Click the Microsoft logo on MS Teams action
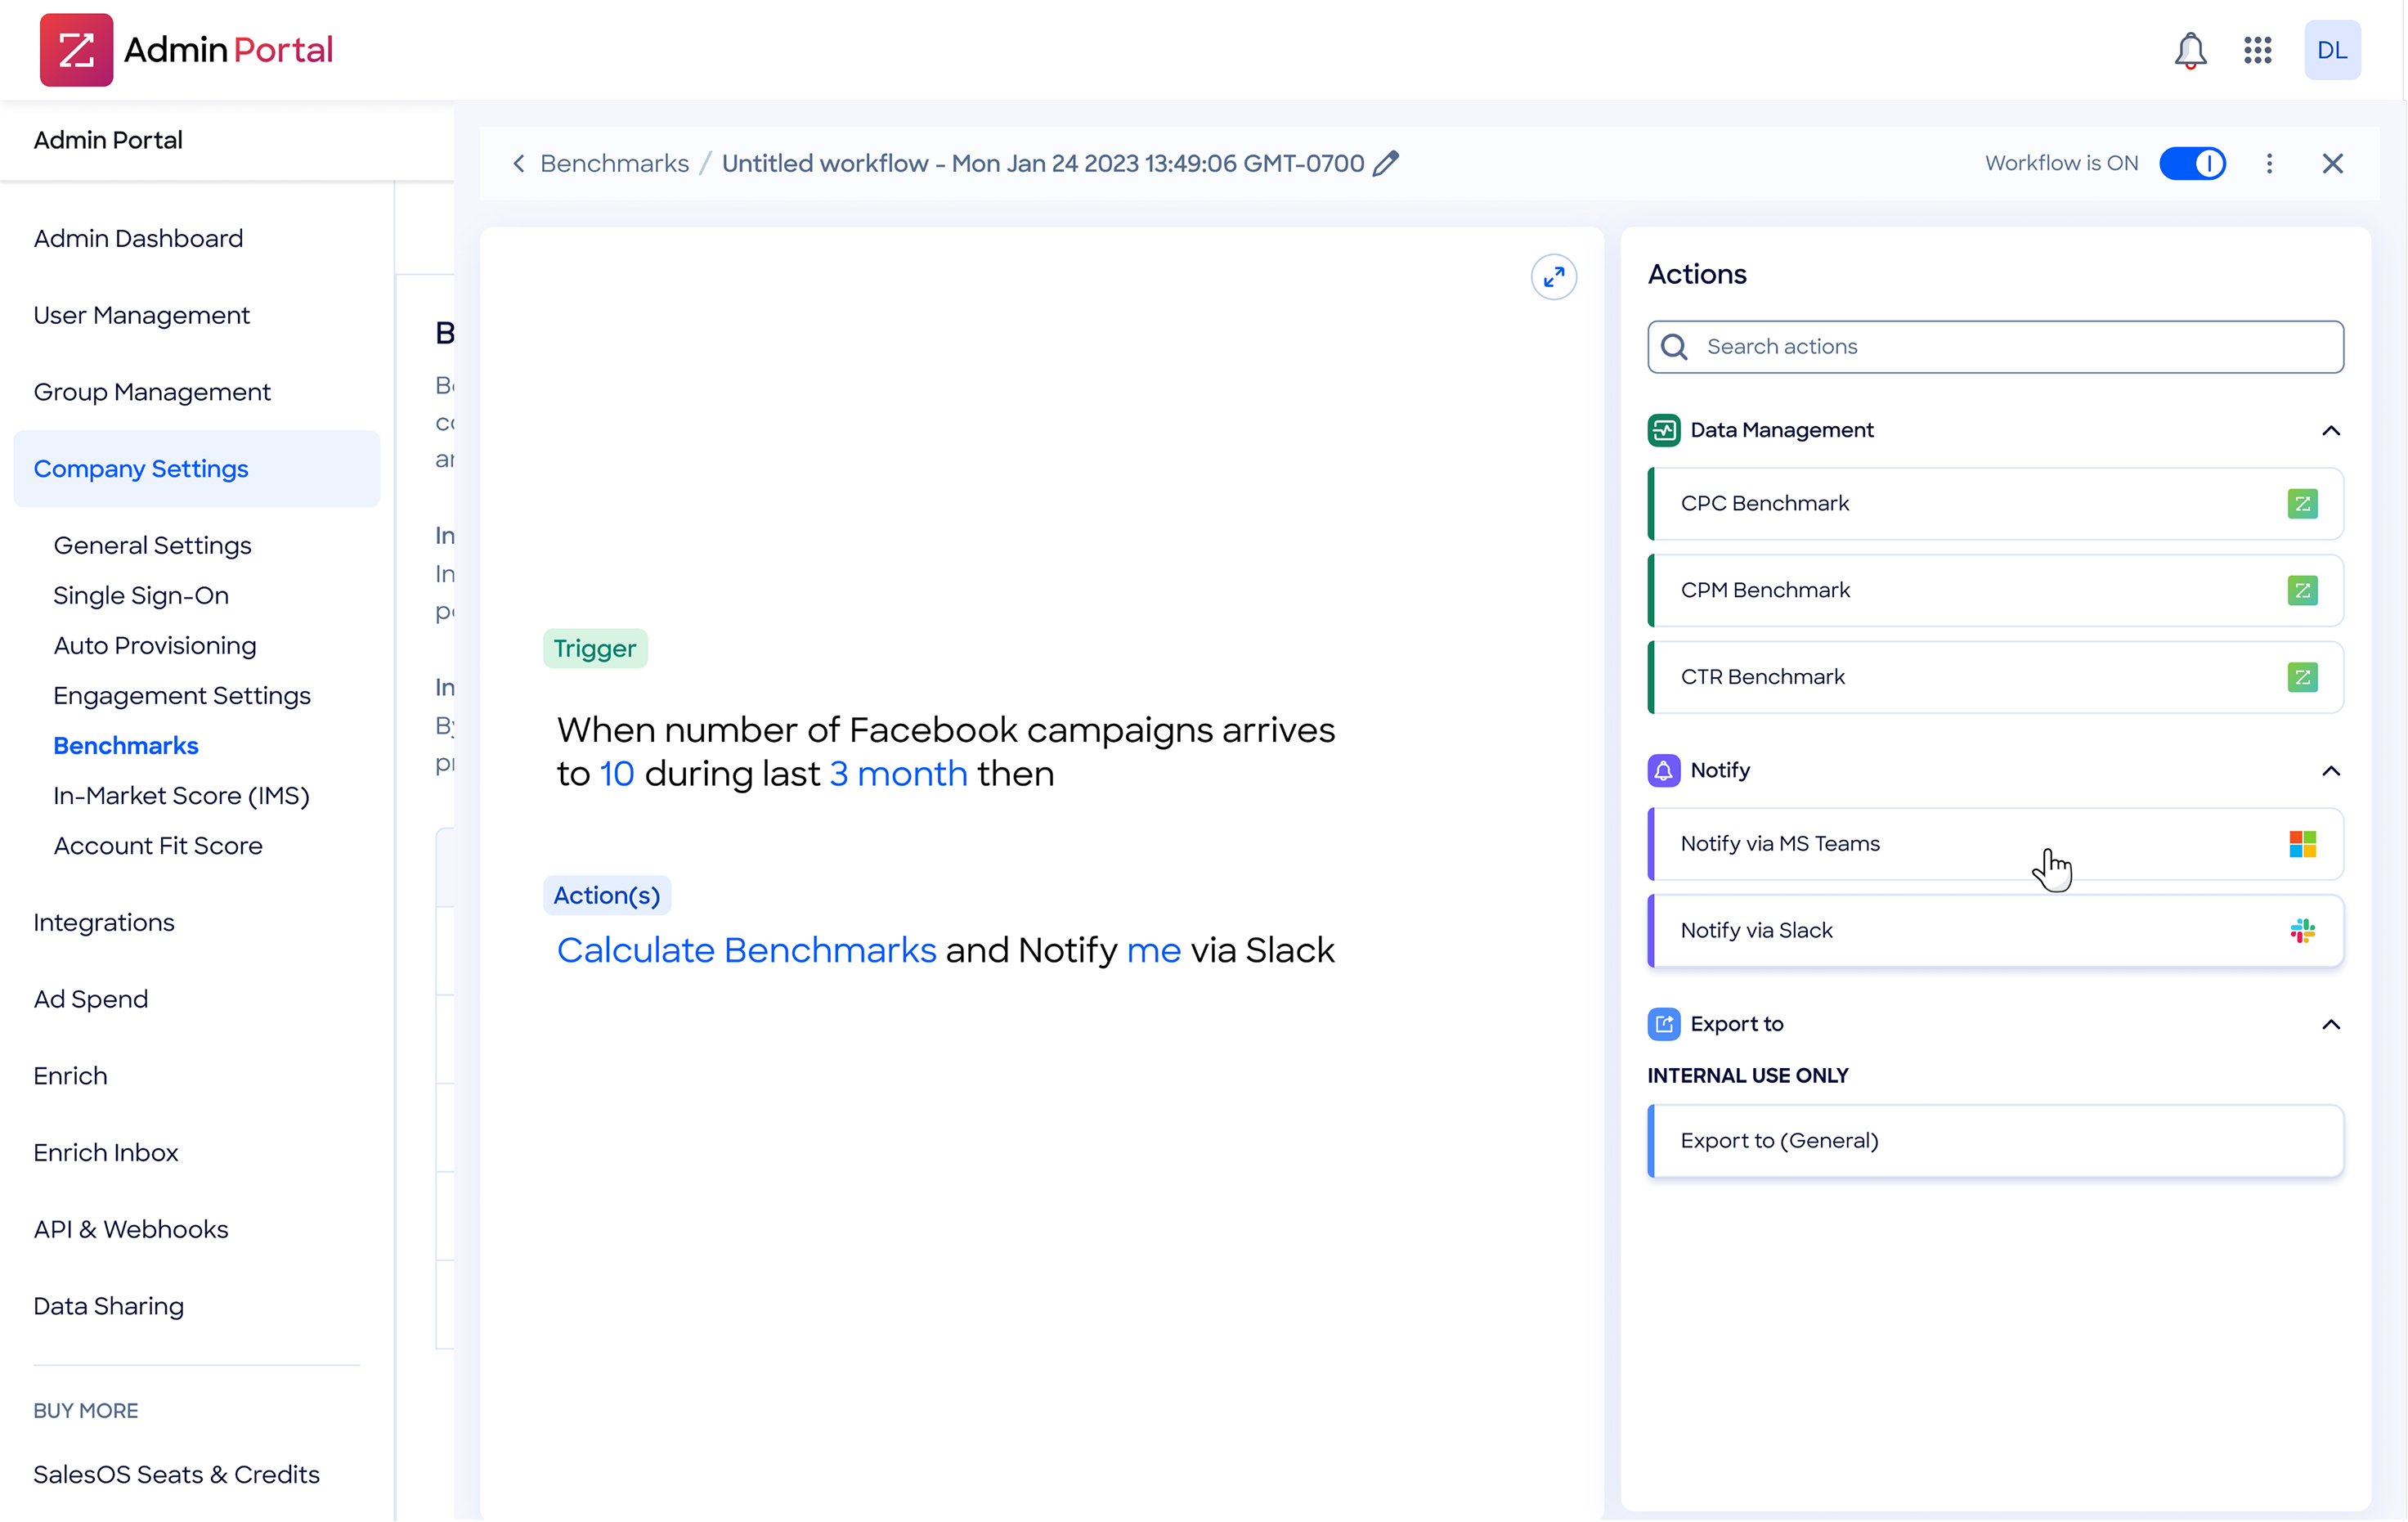This screenshot has width=2408, height=1522. 2302,844
